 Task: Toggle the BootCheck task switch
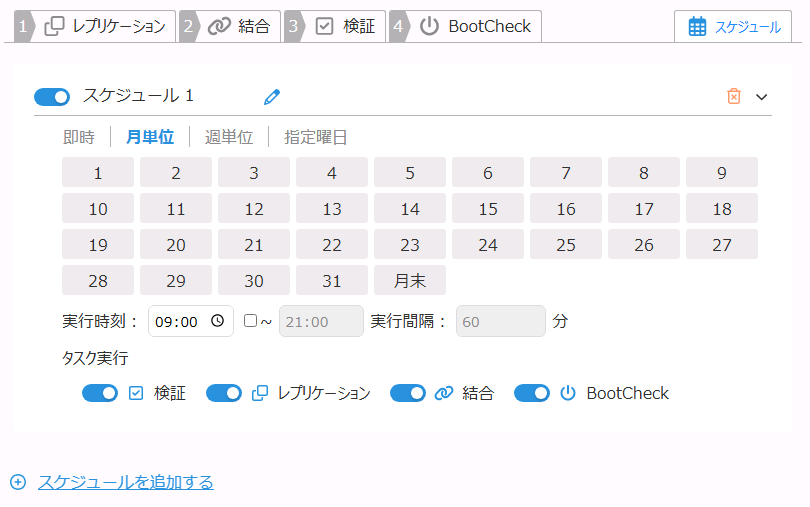[532, 393]
